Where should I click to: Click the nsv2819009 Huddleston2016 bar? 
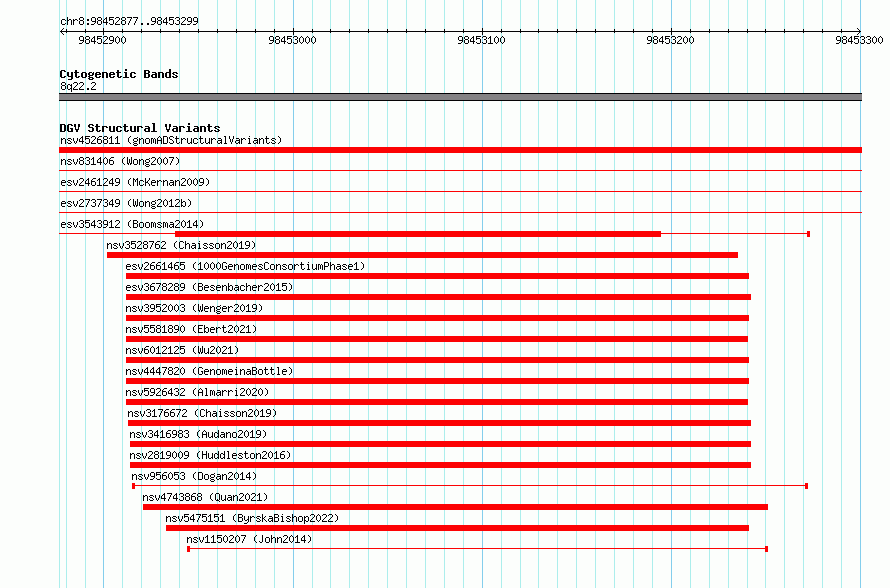pyautogui.click(x=440, y=465)
